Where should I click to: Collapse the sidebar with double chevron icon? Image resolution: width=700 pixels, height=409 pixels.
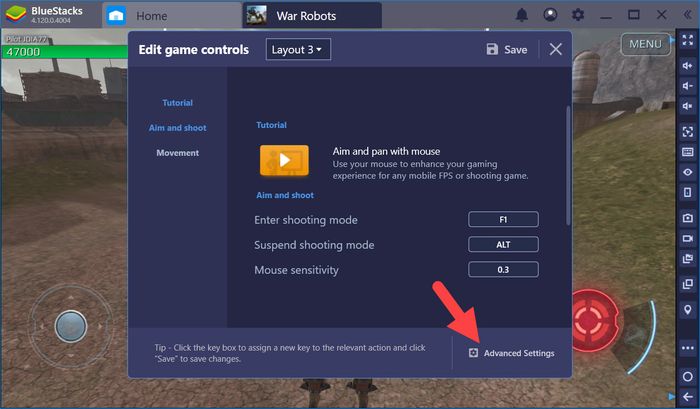[688, 15]
